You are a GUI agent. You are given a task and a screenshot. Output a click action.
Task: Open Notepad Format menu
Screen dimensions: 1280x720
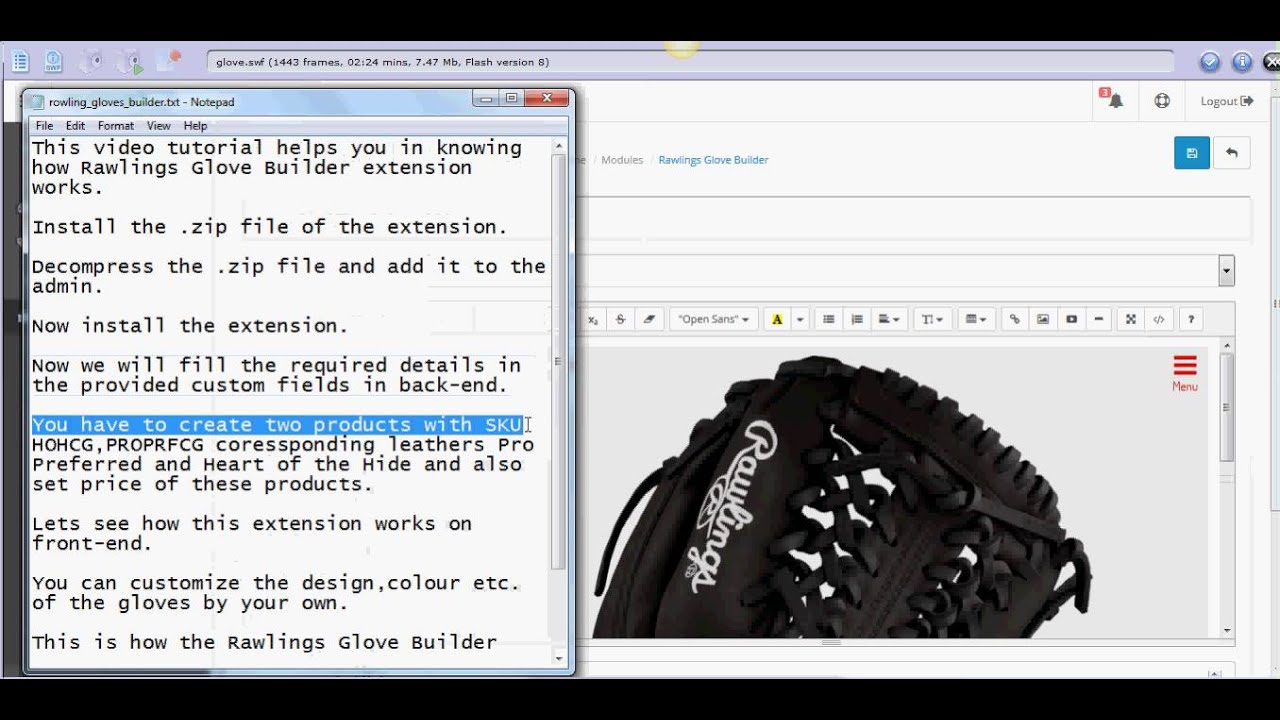click(116, 126)
